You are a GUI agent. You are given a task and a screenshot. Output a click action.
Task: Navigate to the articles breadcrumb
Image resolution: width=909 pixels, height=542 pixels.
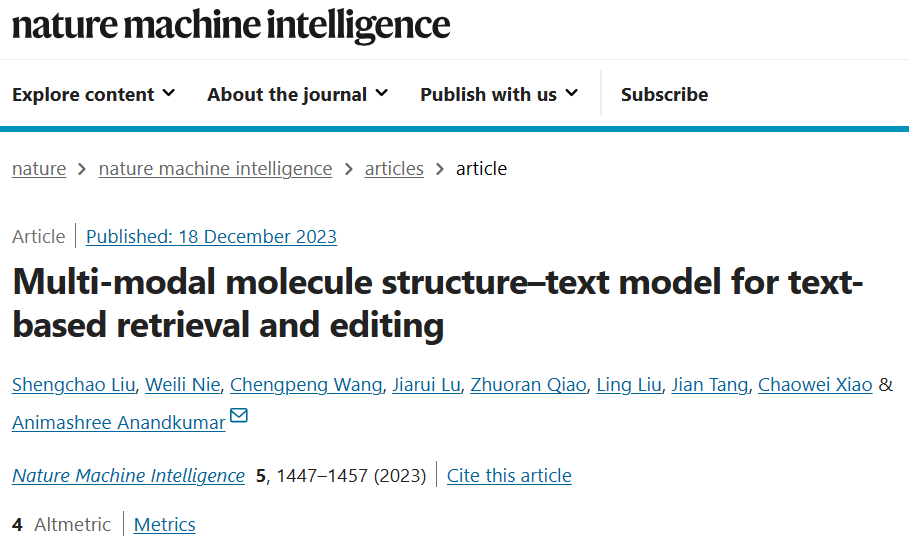[394, 169]
